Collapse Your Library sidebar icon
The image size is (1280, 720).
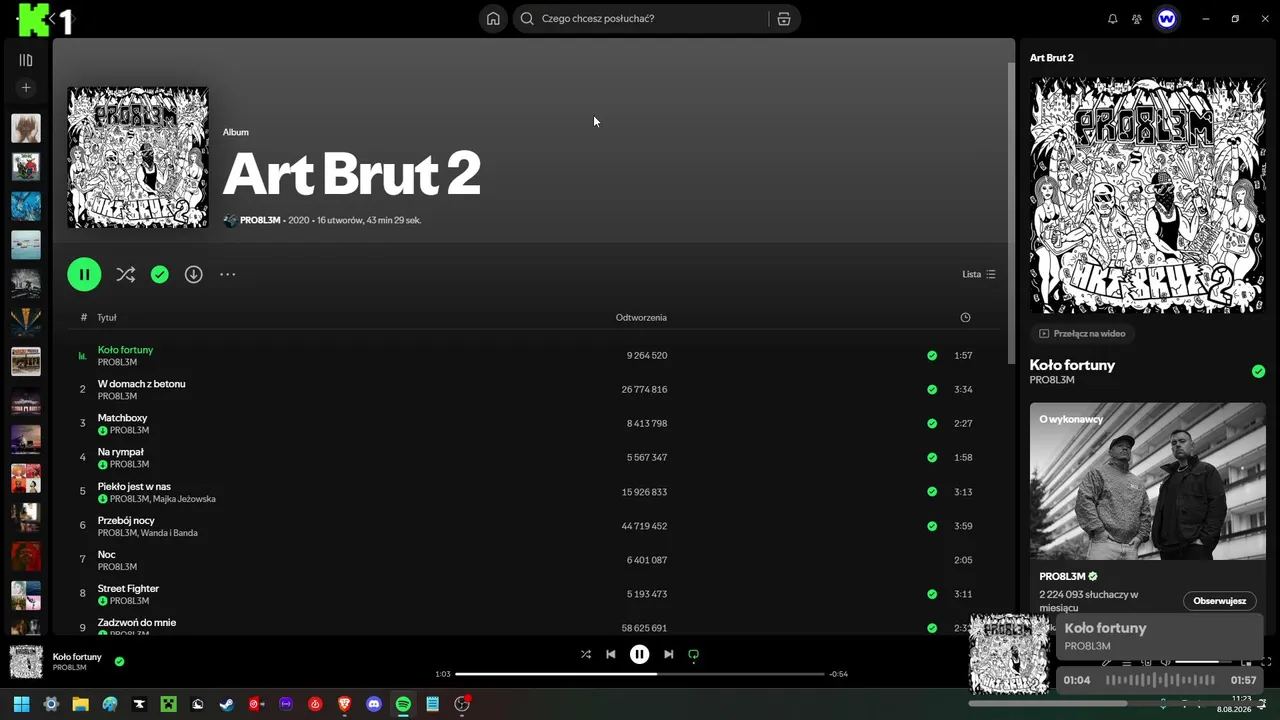(x=26, y=60)
